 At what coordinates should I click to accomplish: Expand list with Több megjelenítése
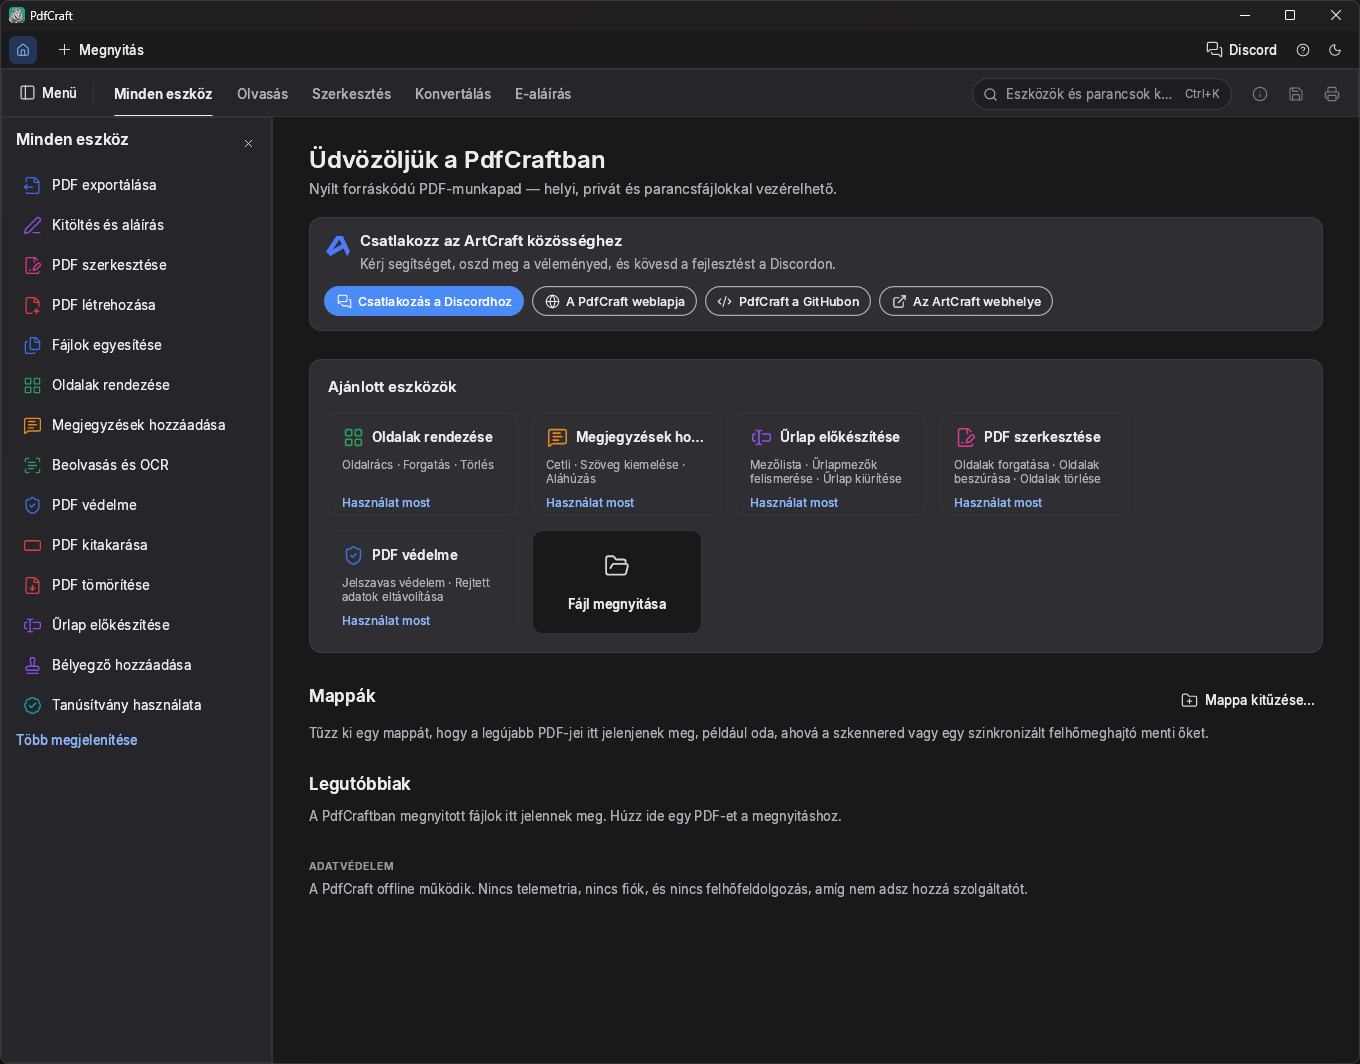(77, 740)
